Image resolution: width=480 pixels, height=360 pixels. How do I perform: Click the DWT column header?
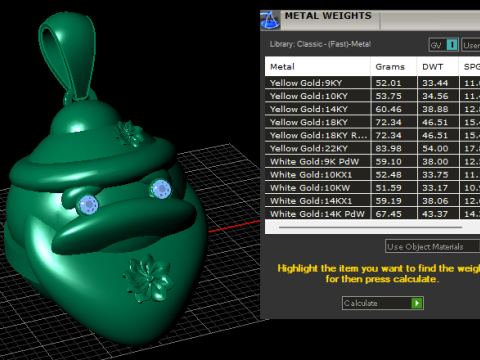coord(438,67)
